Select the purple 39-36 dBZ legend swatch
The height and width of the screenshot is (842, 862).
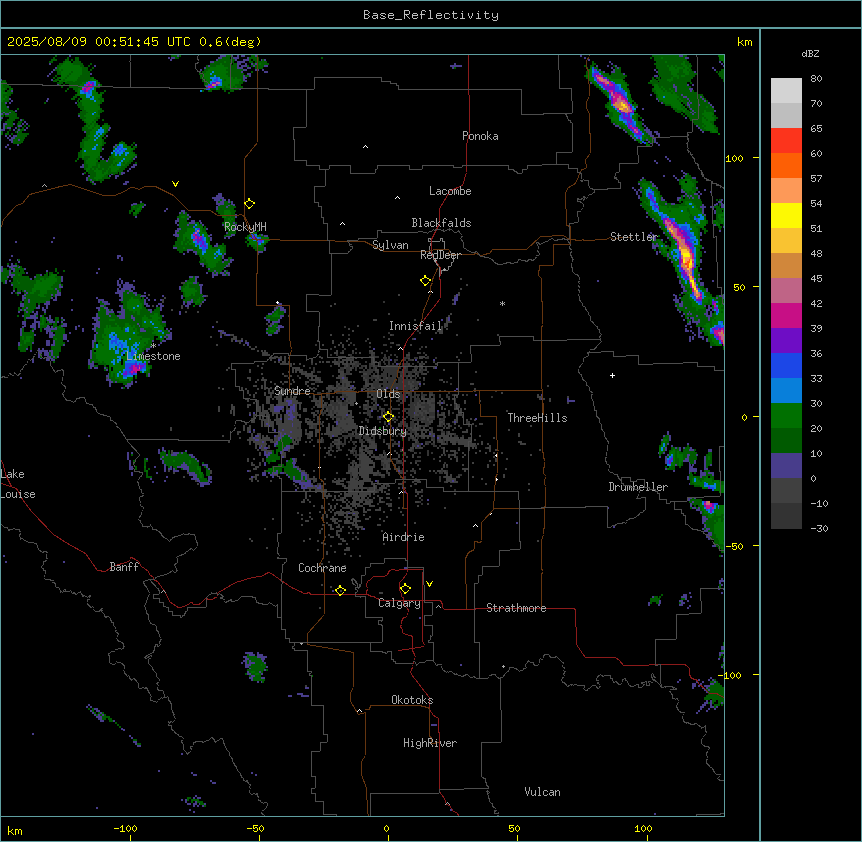(x=786, y=341)
